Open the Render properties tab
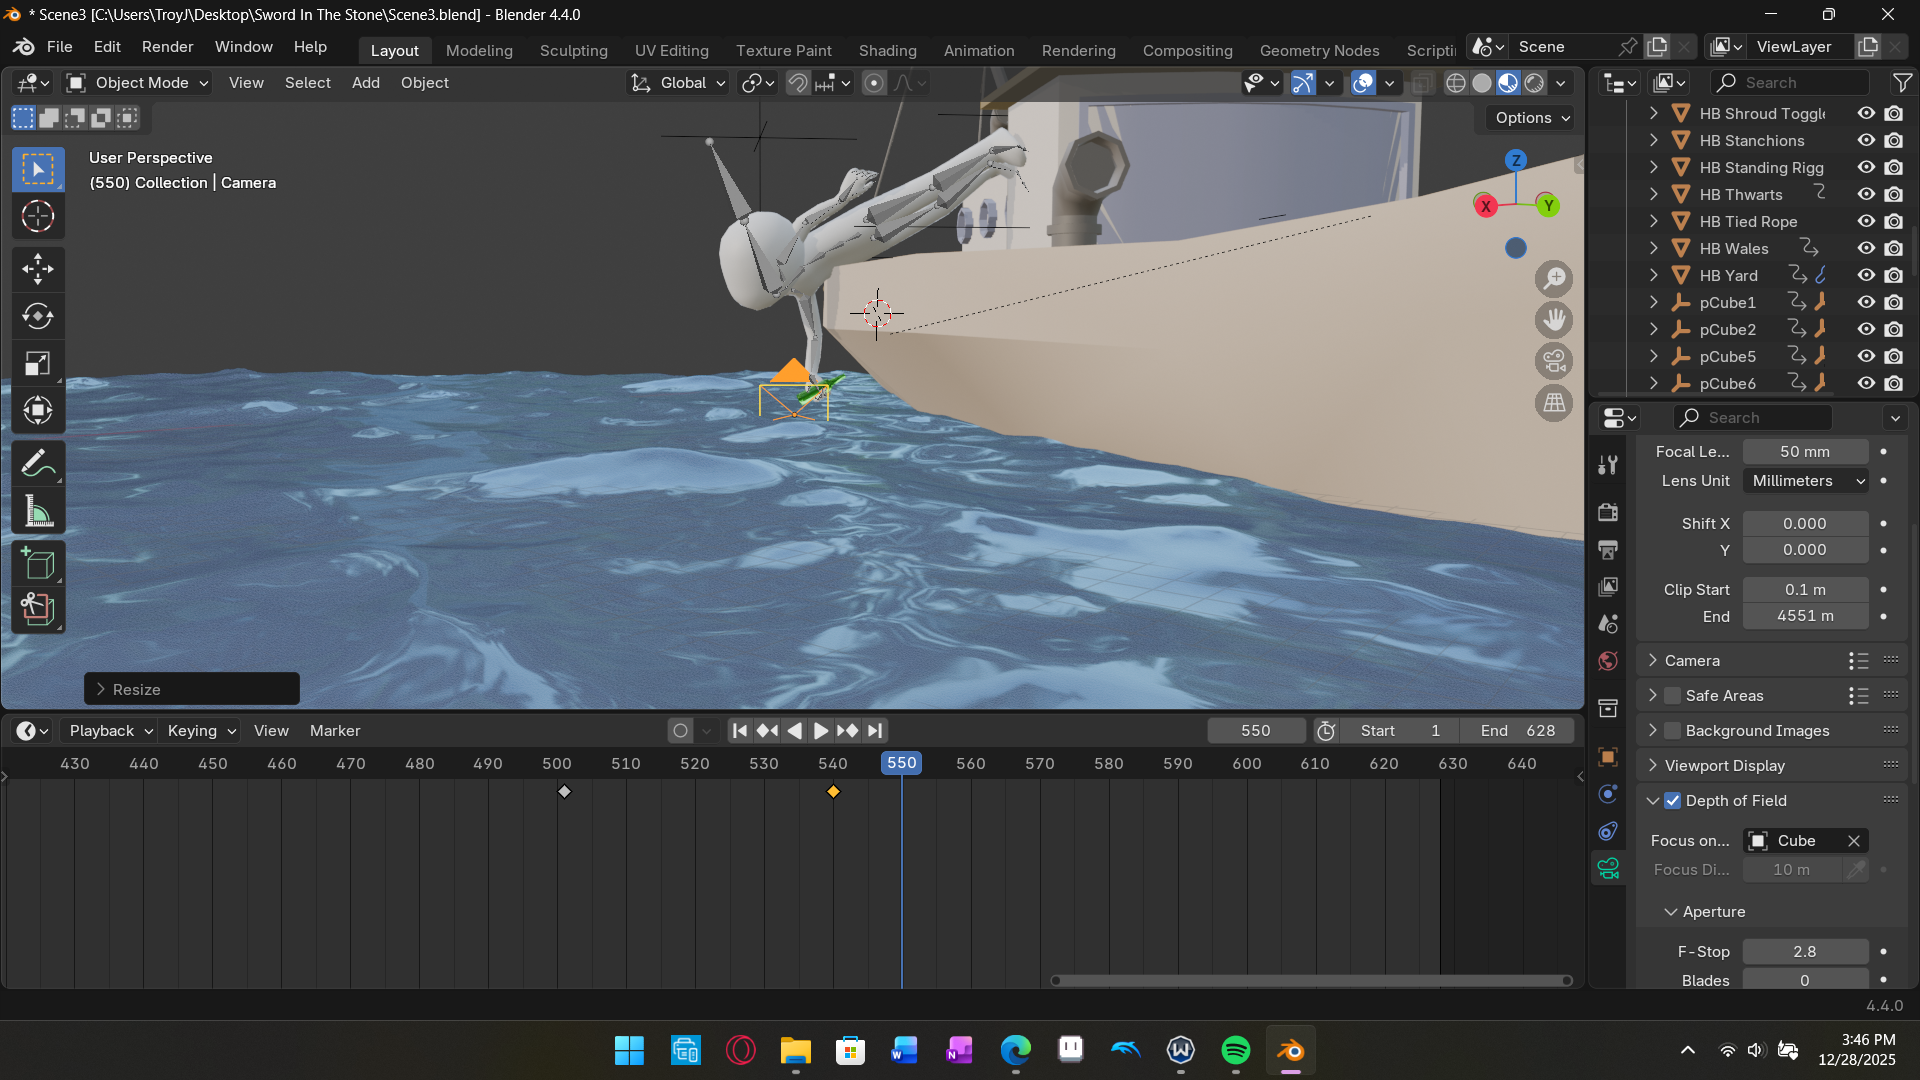1920x1080 pixels. [1608, 512]
